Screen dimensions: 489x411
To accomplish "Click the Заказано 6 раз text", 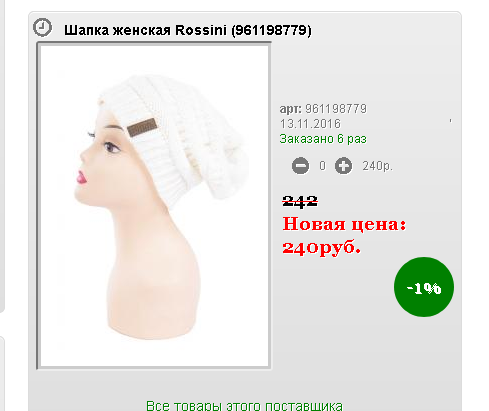I will click(x=323, y=139).
